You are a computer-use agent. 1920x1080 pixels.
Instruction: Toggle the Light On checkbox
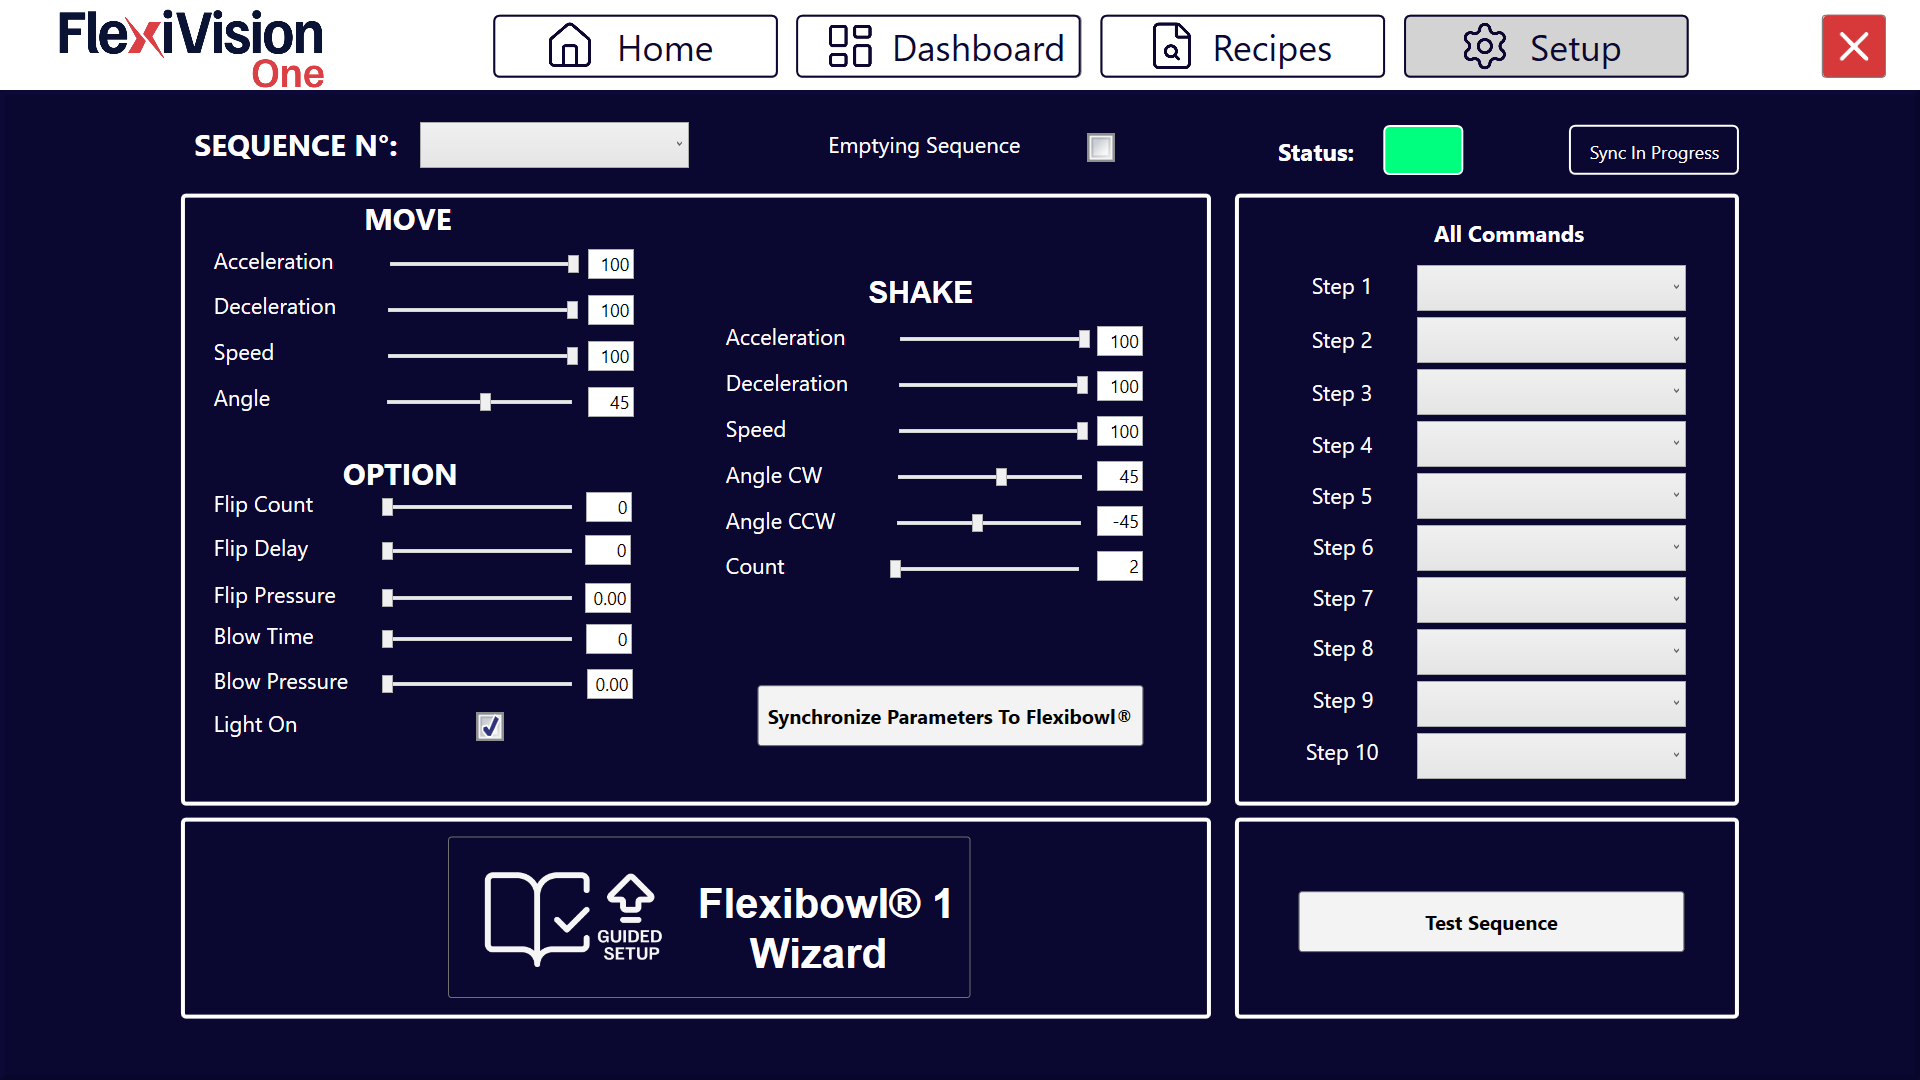pos(490,726)
